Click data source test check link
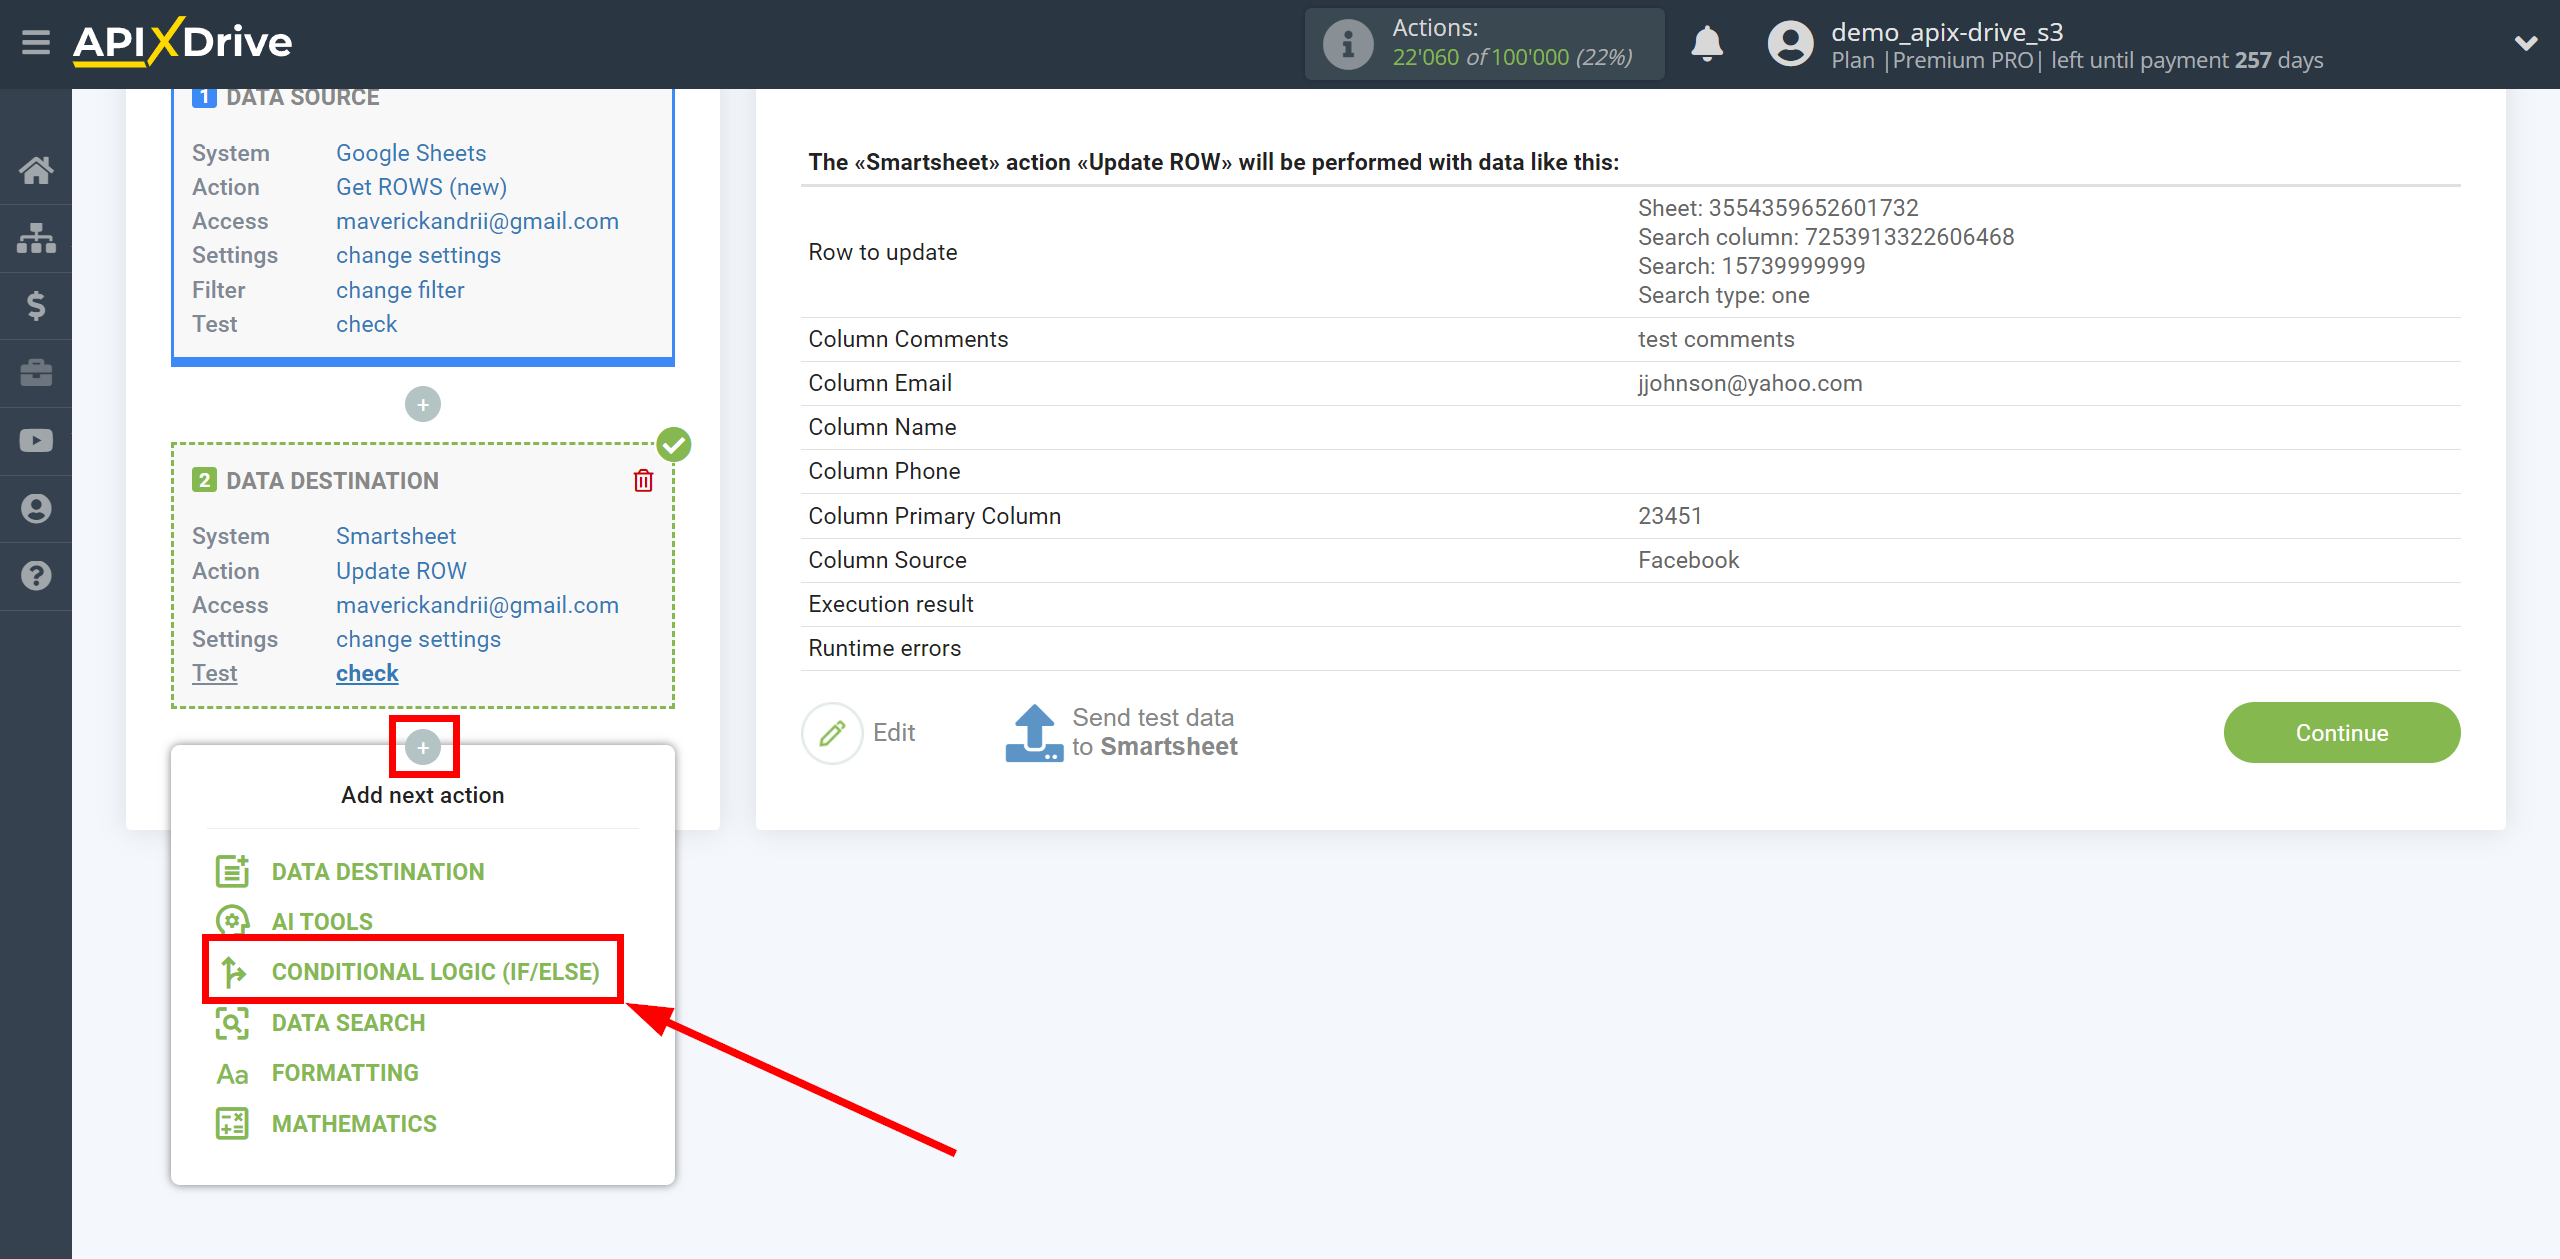2560x1259 pixels. (x=366, y=324)
